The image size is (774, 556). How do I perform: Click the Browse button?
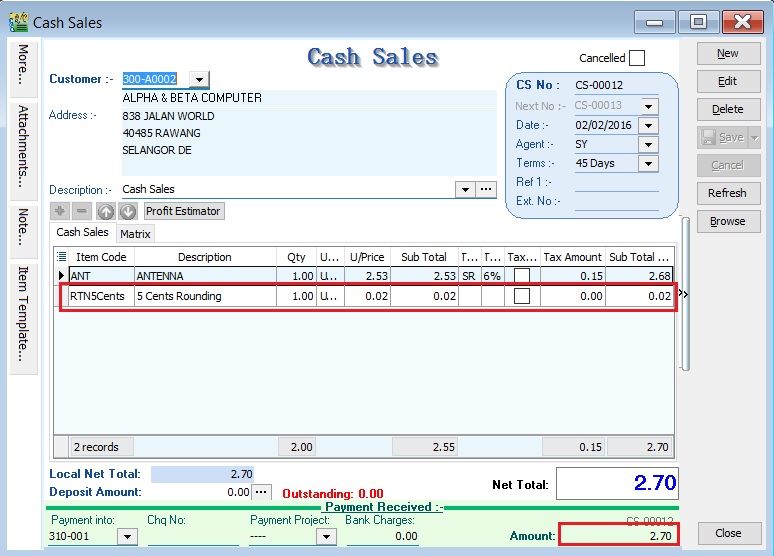[x=727, y=221]
